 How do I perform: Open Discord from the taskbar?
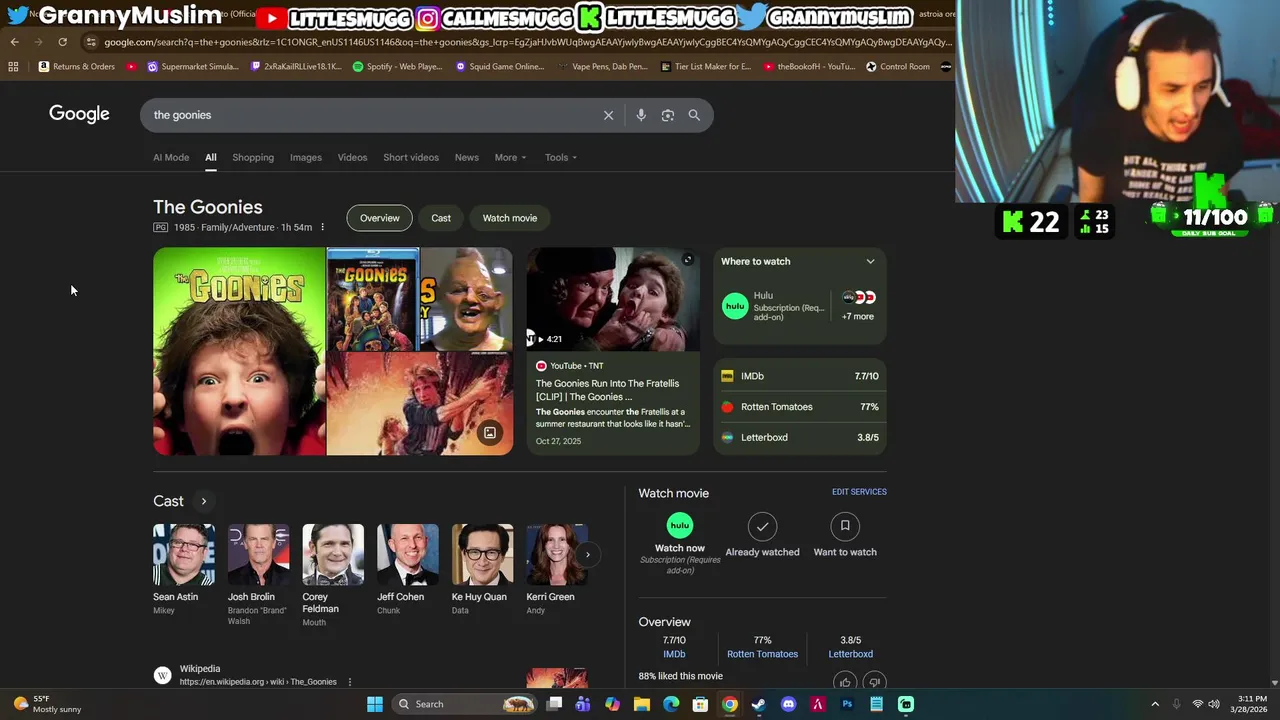click(x=788, y=704)
